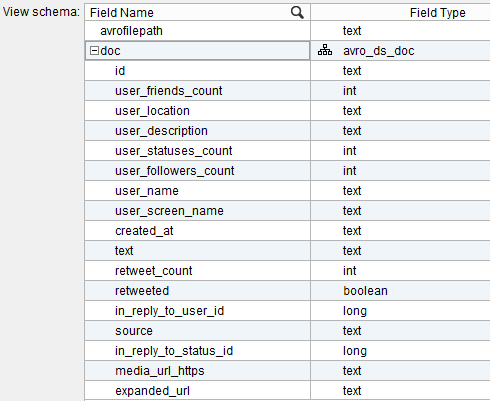Click the int type of retweet_count
Viewport: 490px width, 401px height.
tap(350, 271)
